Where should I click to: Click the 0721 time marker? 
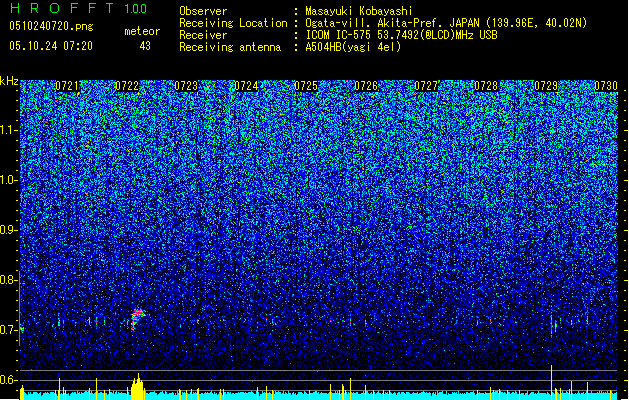point(67,86)
